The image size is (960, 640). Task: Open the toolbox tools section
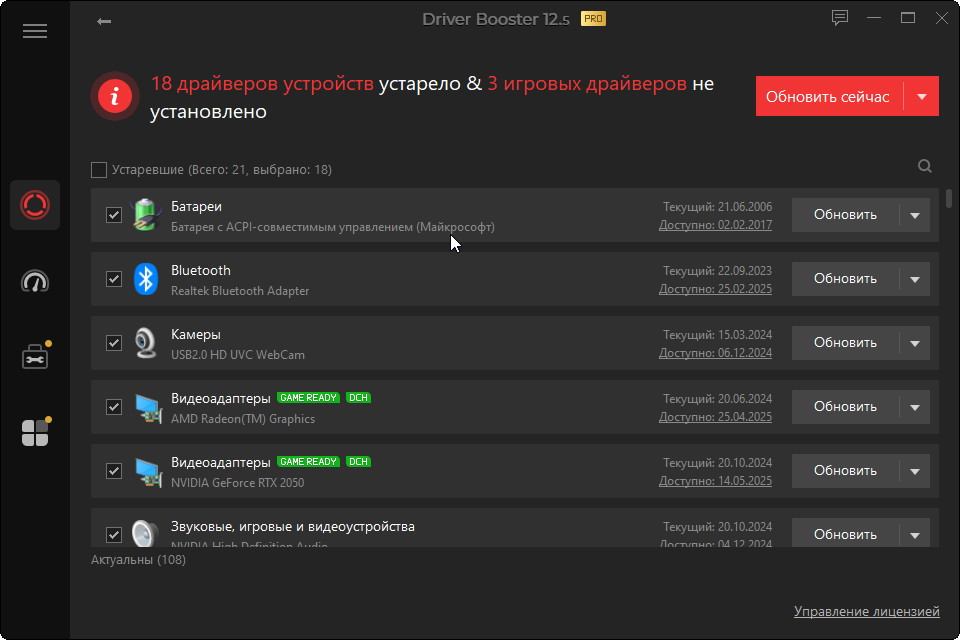(x=35, y=356)
